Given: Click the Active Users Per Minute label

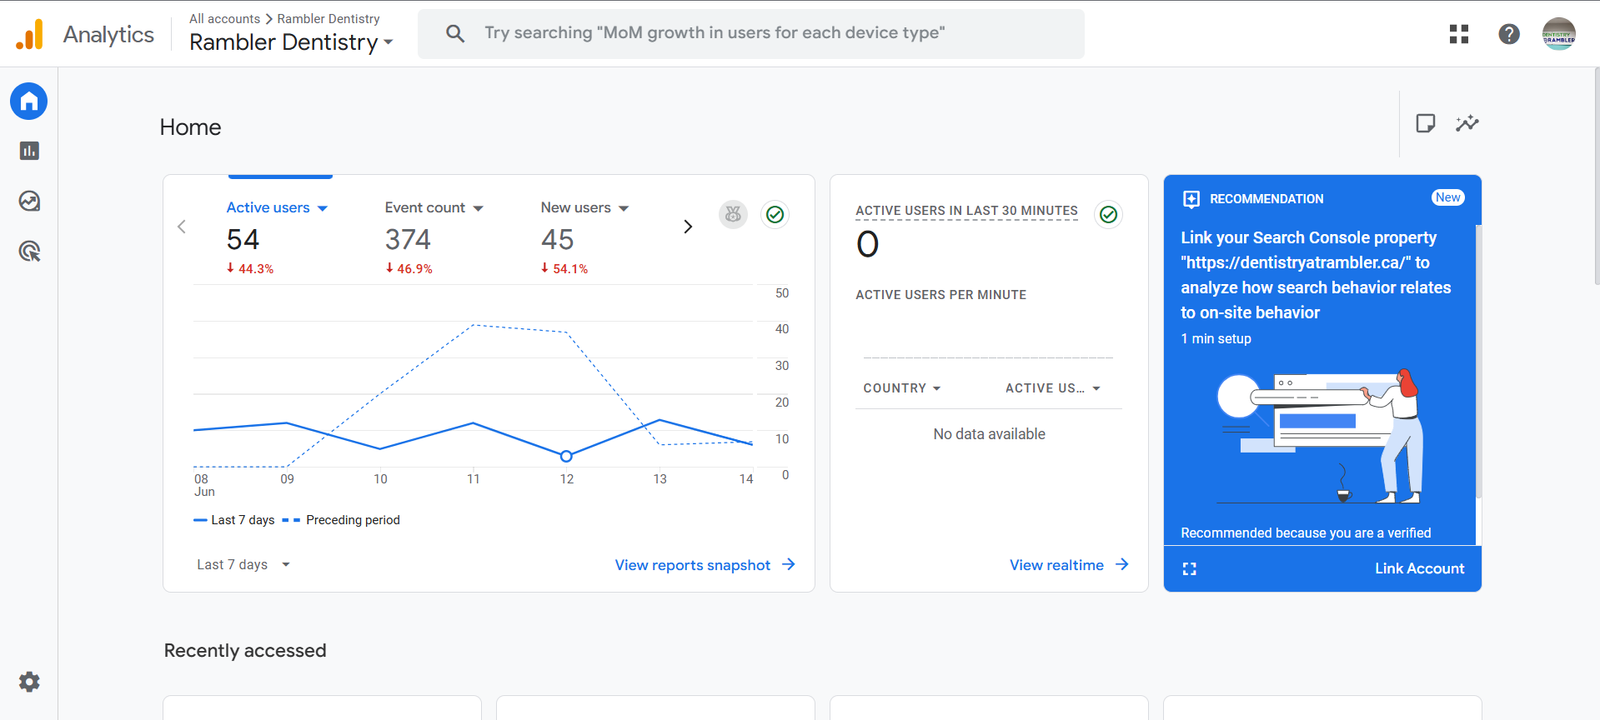Looking at the screenshot, I should coord(941,295).
